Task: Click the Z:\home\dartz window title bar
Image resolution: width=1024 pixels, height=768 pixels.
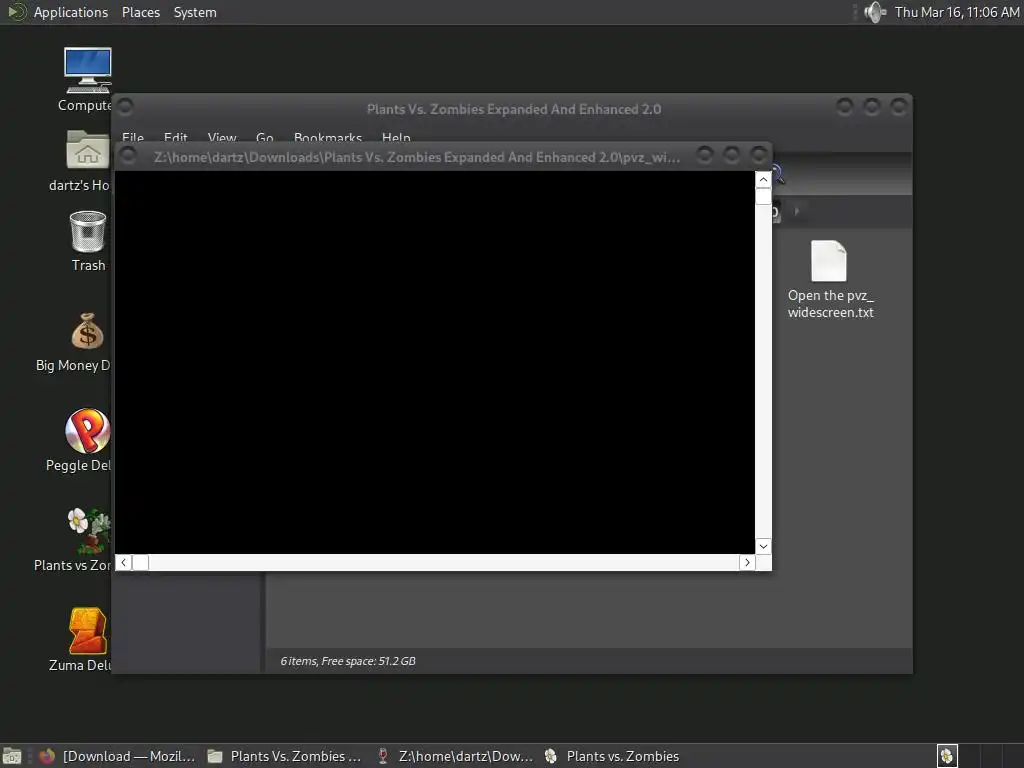Action: tap(417, 157)
